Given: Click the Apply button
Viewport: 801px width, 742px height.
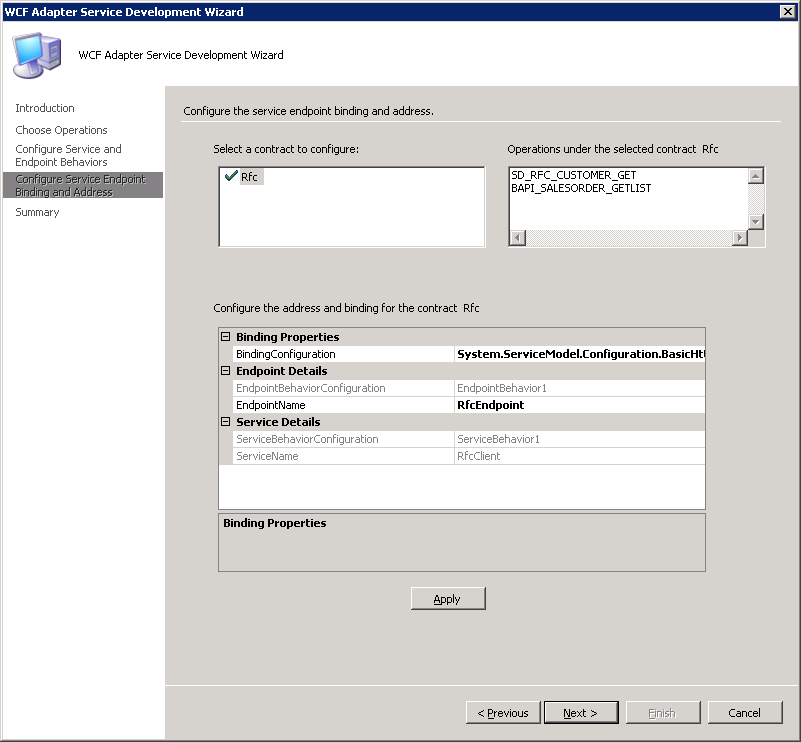Looking at the screenshot, I should point(448,599).
